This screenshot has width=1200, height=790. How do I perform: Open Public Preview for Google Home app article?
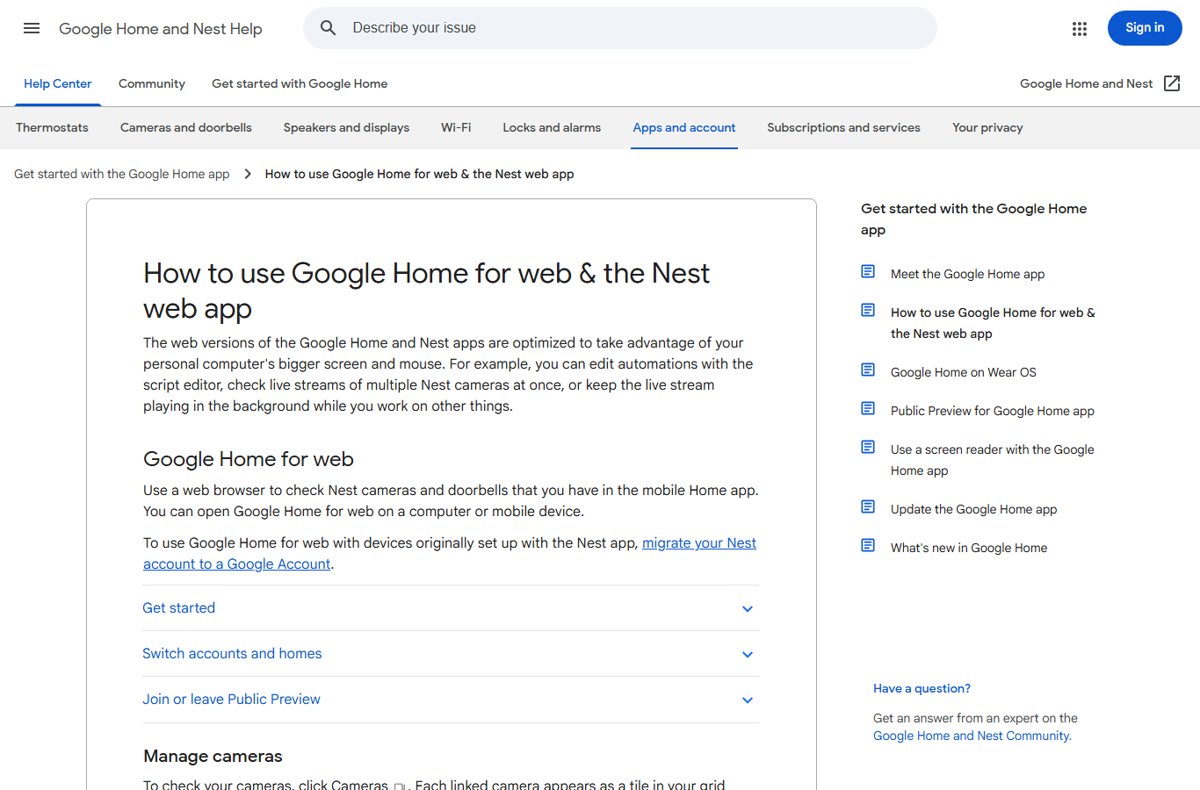tap(993, 411)
